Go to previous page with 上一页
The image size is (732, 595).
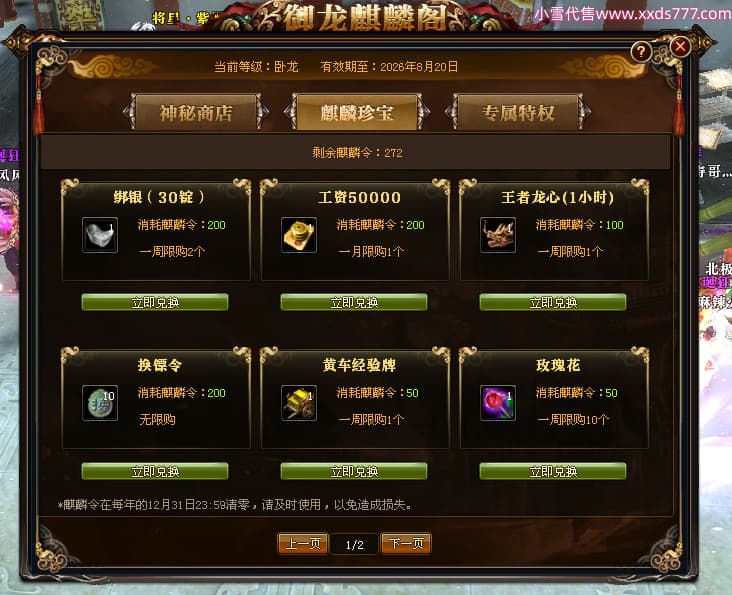(303, 544)
